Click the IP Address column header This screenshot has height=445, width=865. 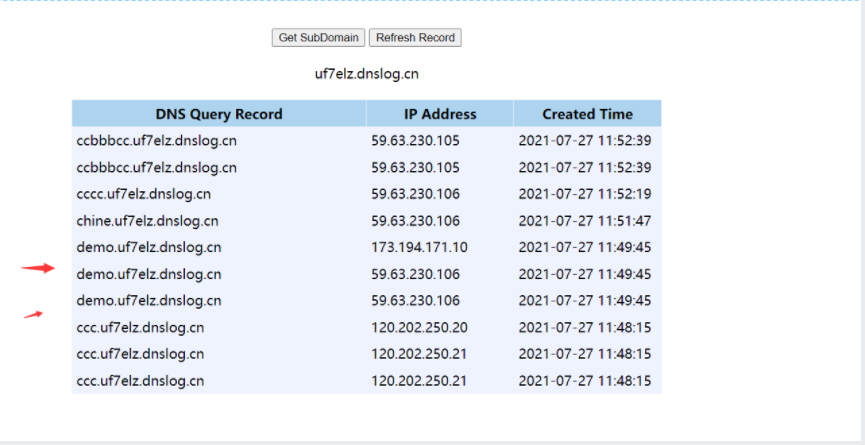[x=440, y=114]
